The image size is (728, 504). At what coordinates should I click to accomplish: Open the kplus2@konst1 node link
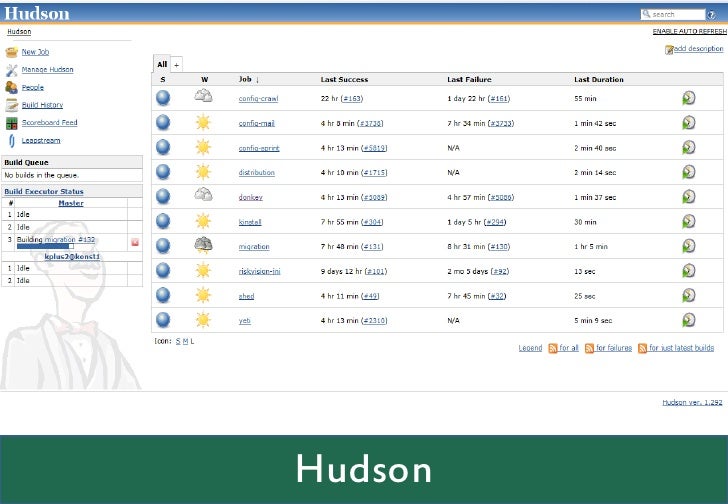[72, 256]
